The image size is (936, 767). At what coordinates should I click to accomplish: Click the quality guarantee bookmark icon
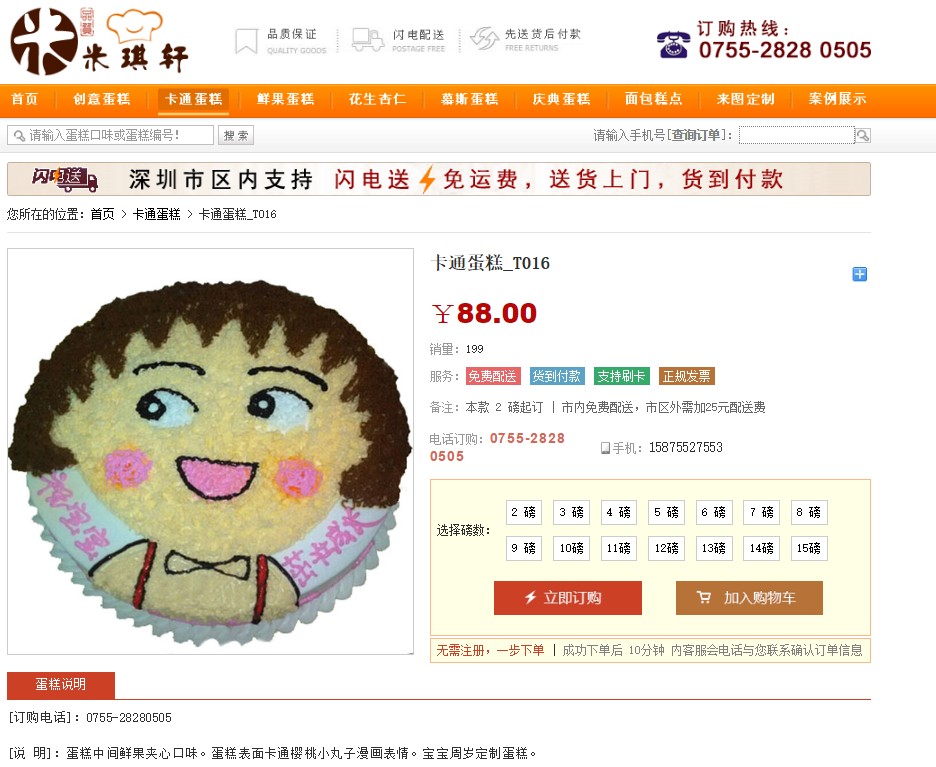[x=246, y=41]
